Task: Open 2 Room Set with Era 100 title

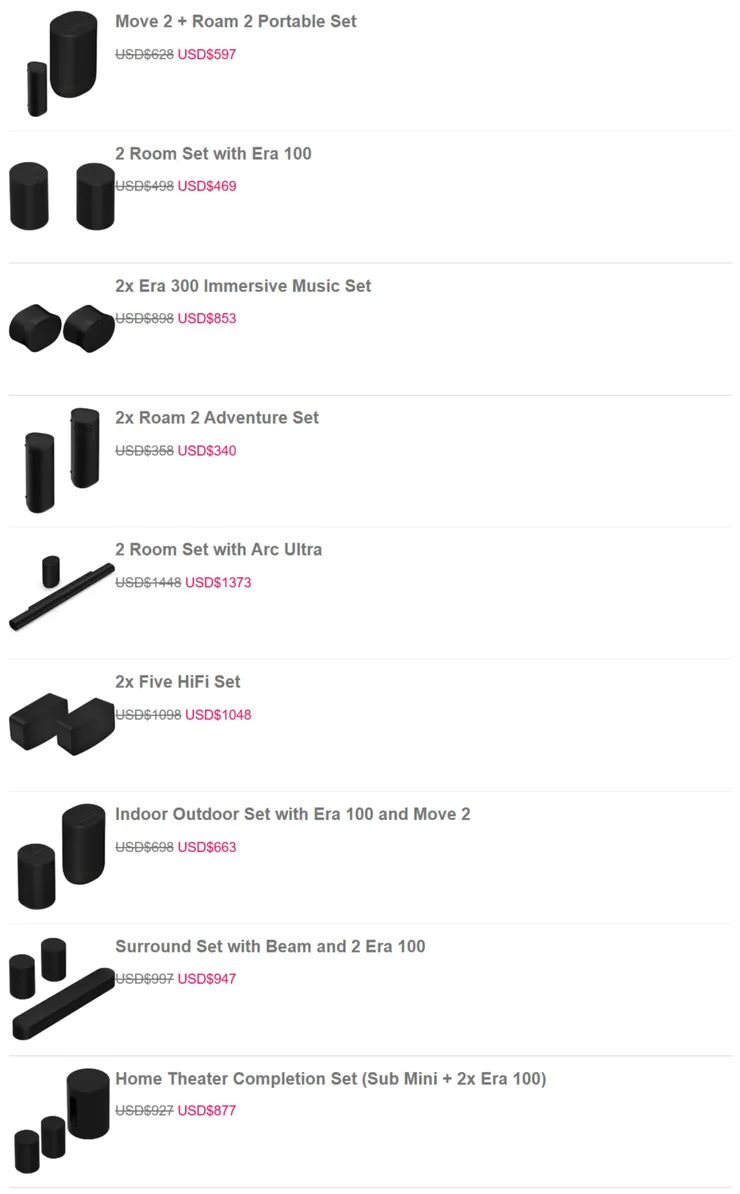Action: (x=213, y=153)
